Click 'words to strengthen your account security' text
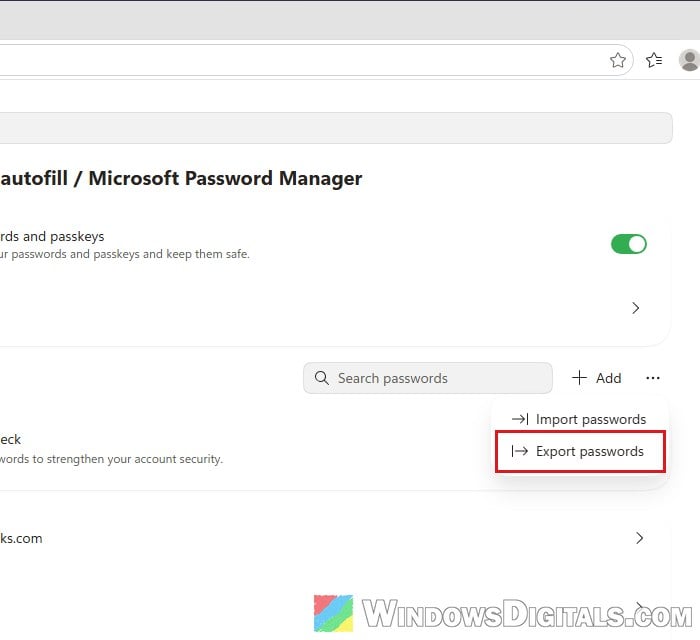The width and height of the screenshot is (700, 640). point(111,459)
